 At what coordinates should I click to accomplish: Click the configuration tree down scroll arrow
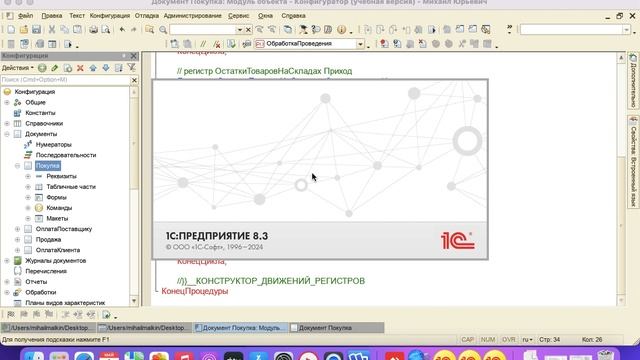(134, 301)
